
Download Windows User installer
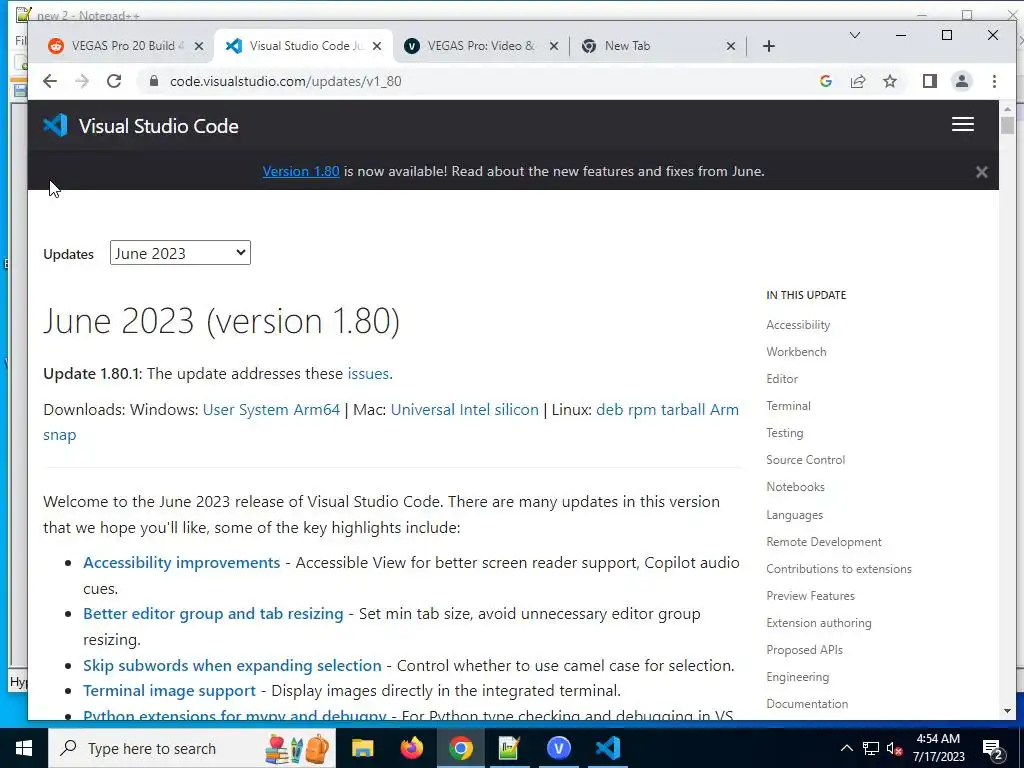[x=219, y=409]
